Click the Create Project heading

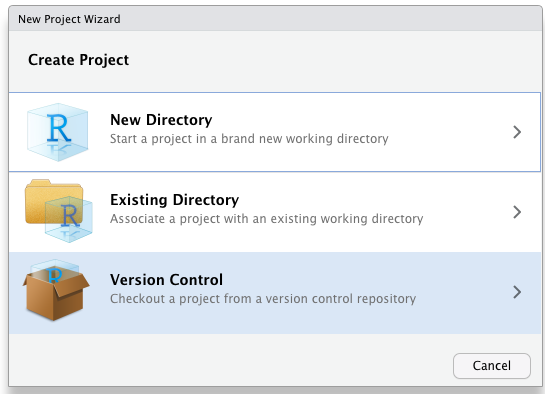(79, 60)
